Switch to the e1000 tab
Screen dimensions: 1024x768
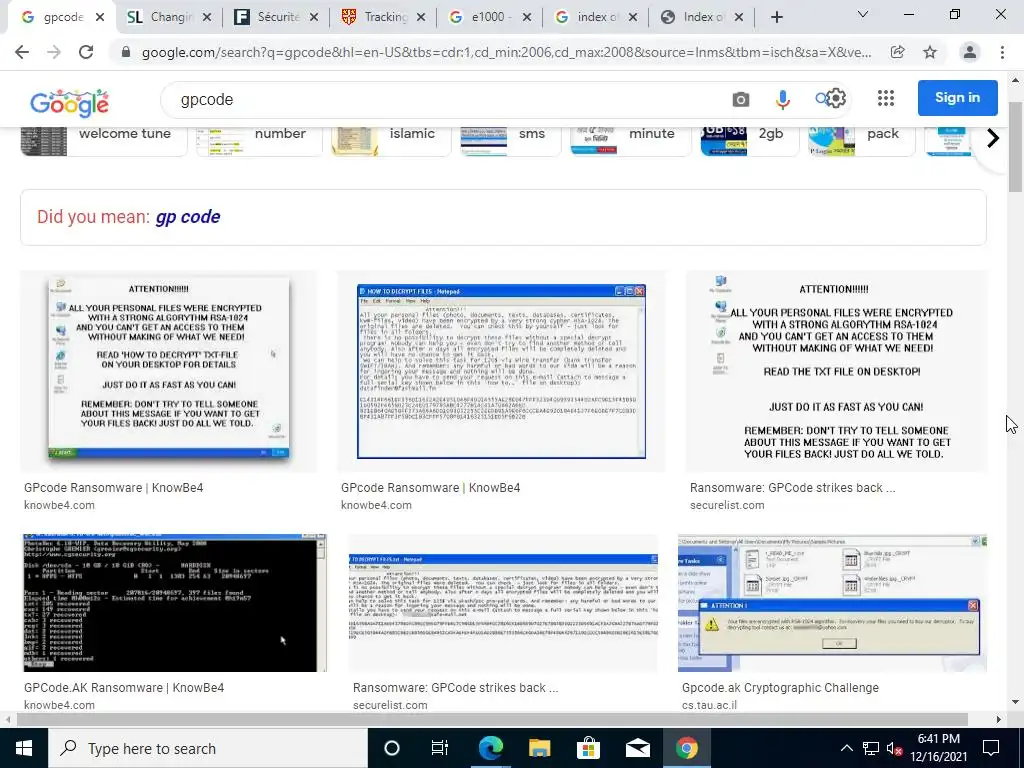click(492, 18)
